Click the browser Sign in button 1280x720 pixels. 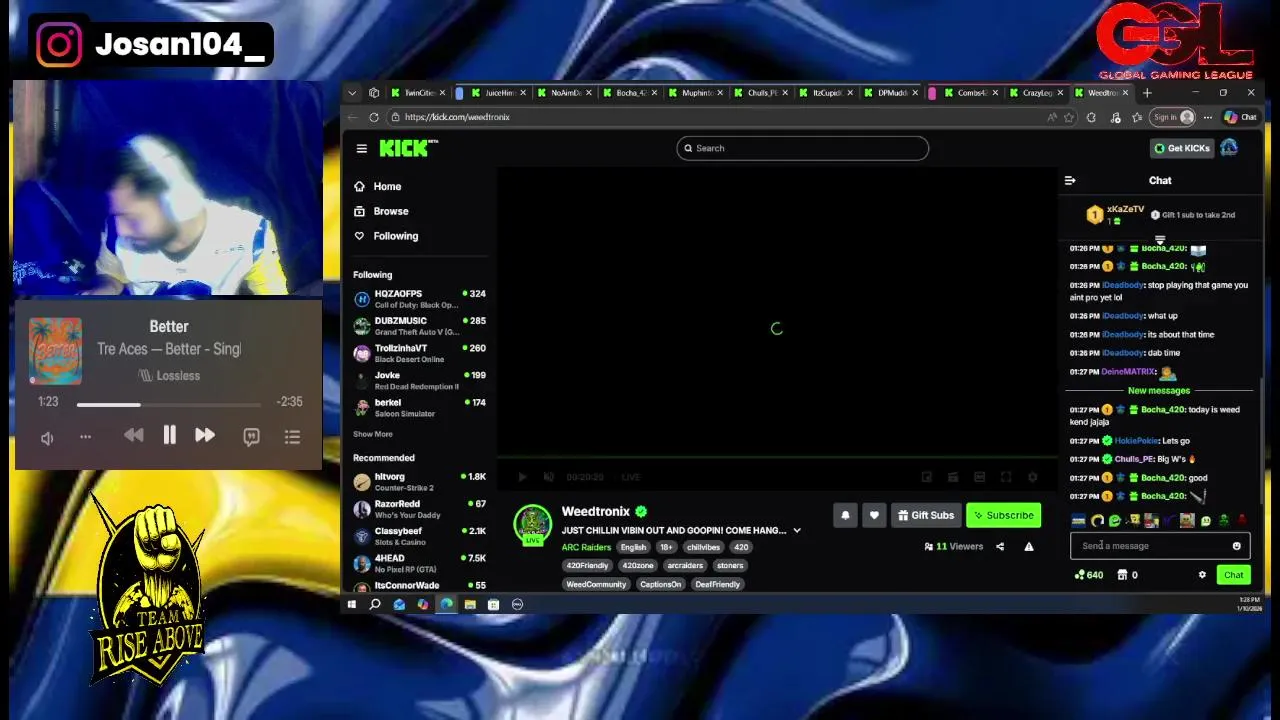1174,117
